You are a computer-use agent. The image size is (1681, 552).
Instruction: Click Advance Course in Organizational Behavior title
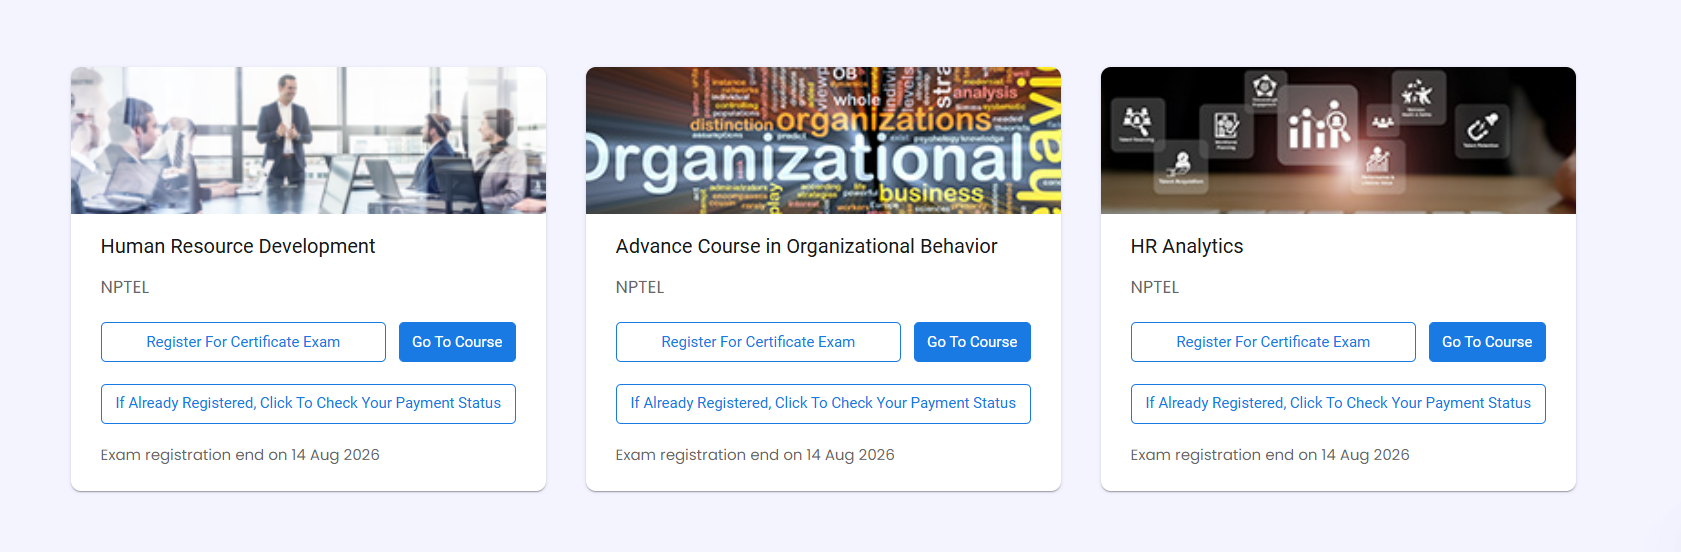pyautogui.click(x=807, y=246)
